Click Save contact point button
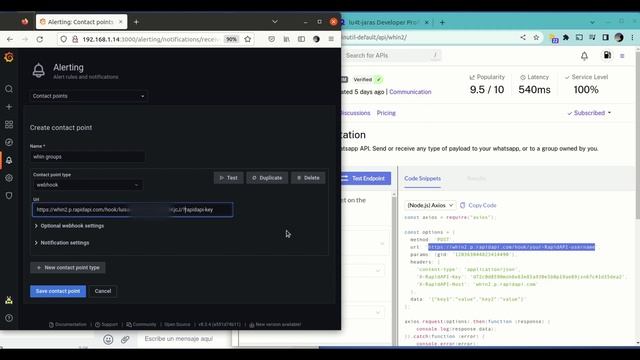 (58, 291)
